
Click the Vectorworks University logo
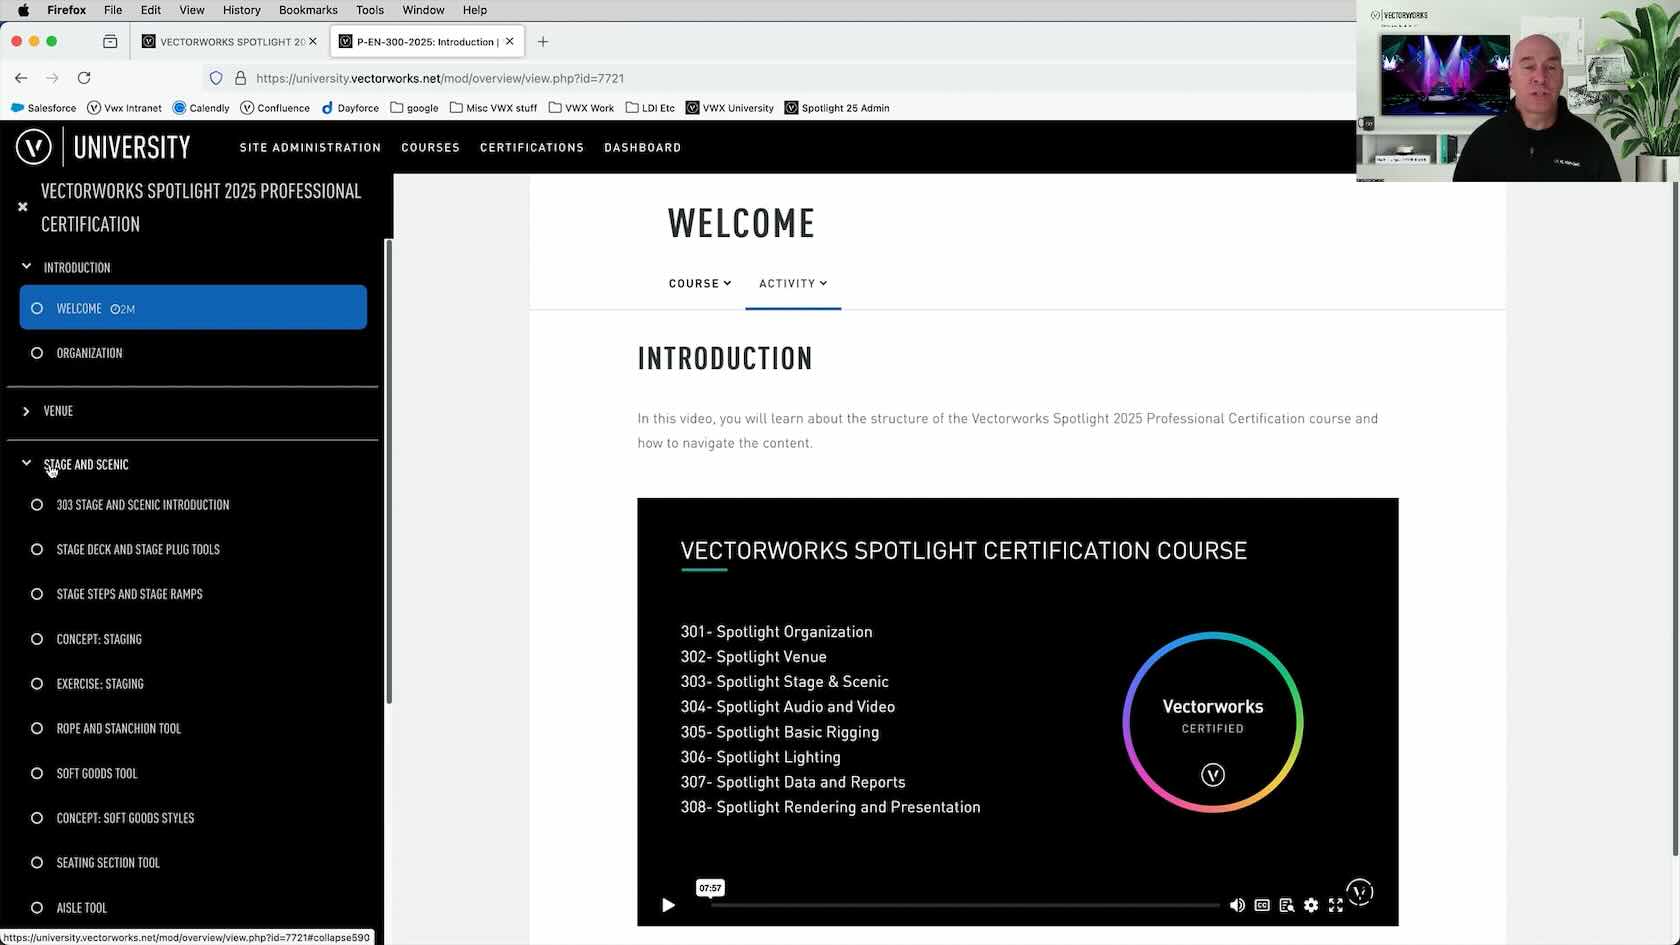103,147
